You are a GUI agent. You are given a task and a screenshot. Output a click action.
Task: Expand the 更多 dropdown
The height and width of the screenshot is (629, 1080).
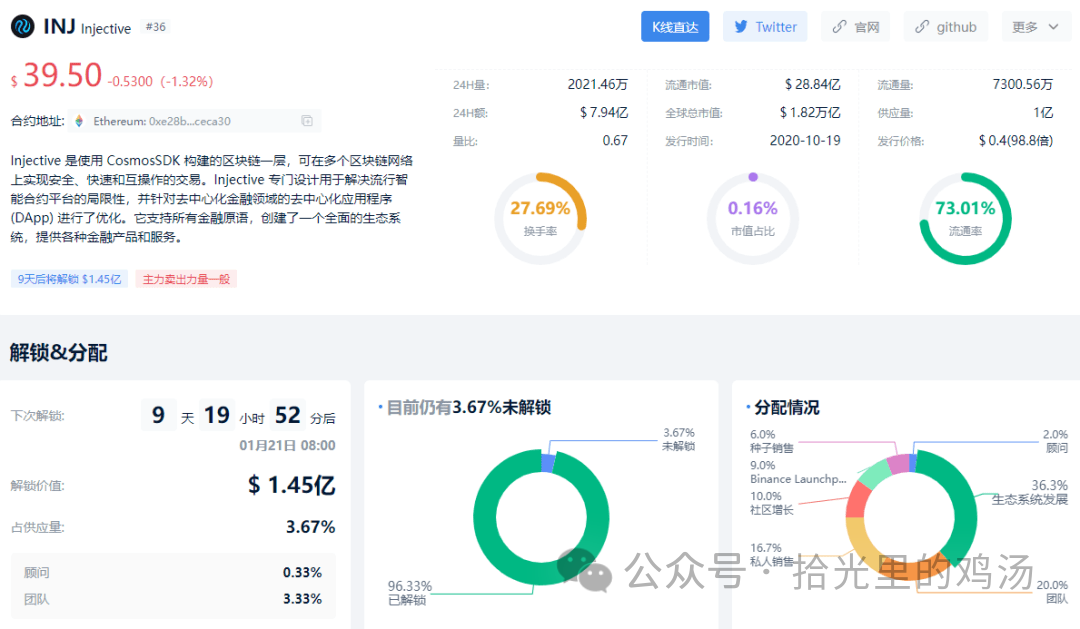(x=1035, y=27)
